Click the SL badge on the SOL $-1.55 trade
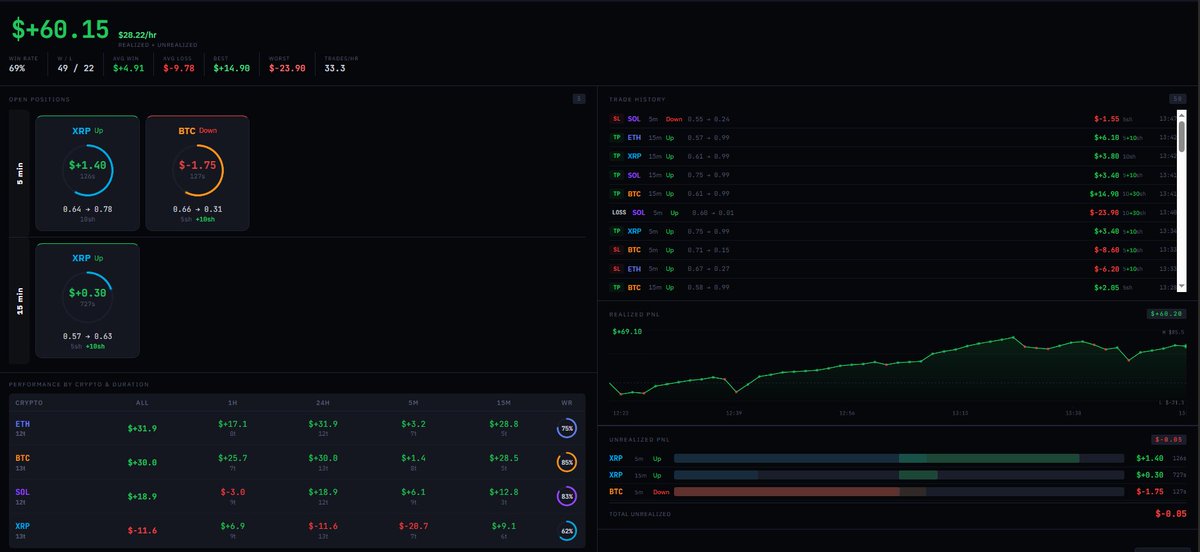Screen dimensions: 1200x552 point(616,118)
